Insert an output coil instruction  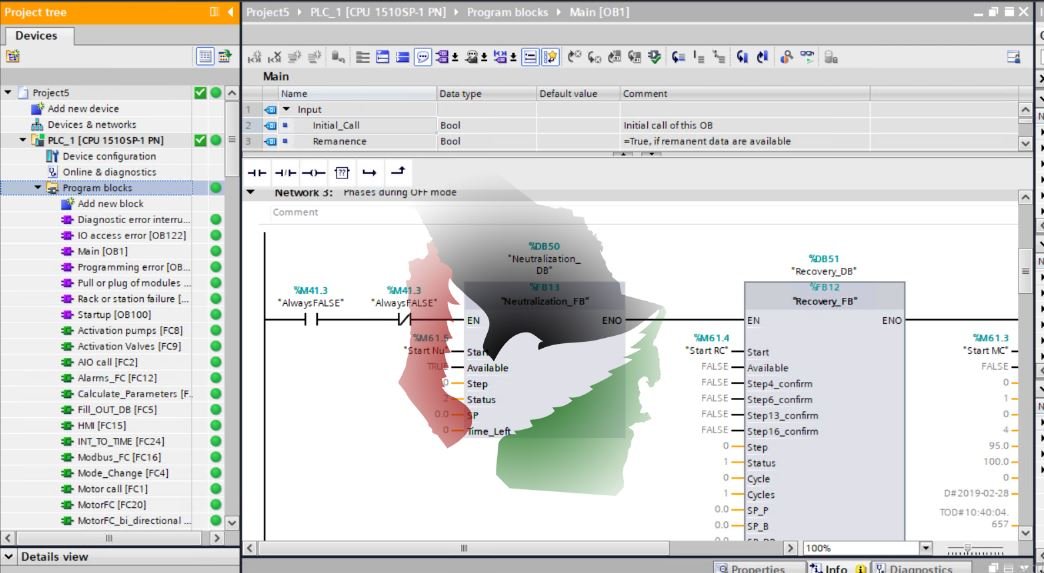click(313, 172)
